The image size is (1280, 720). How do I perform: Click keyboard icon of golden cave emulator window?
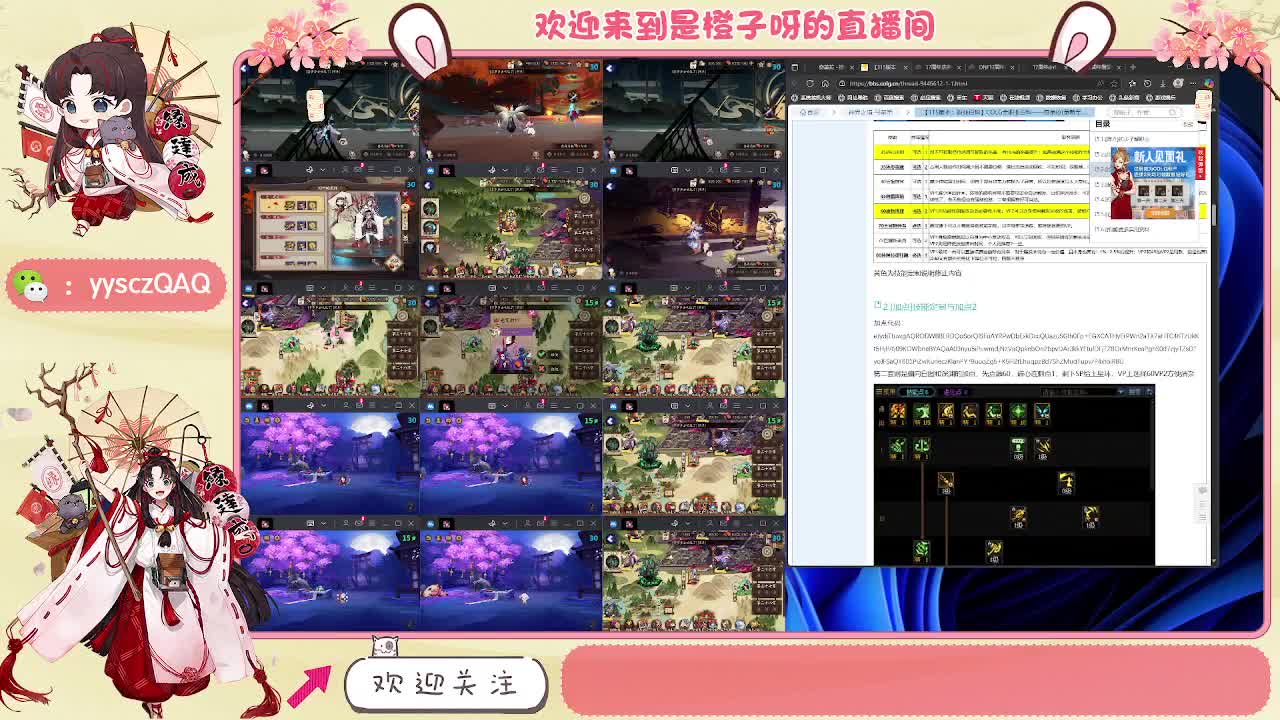[x=675, y=169]
